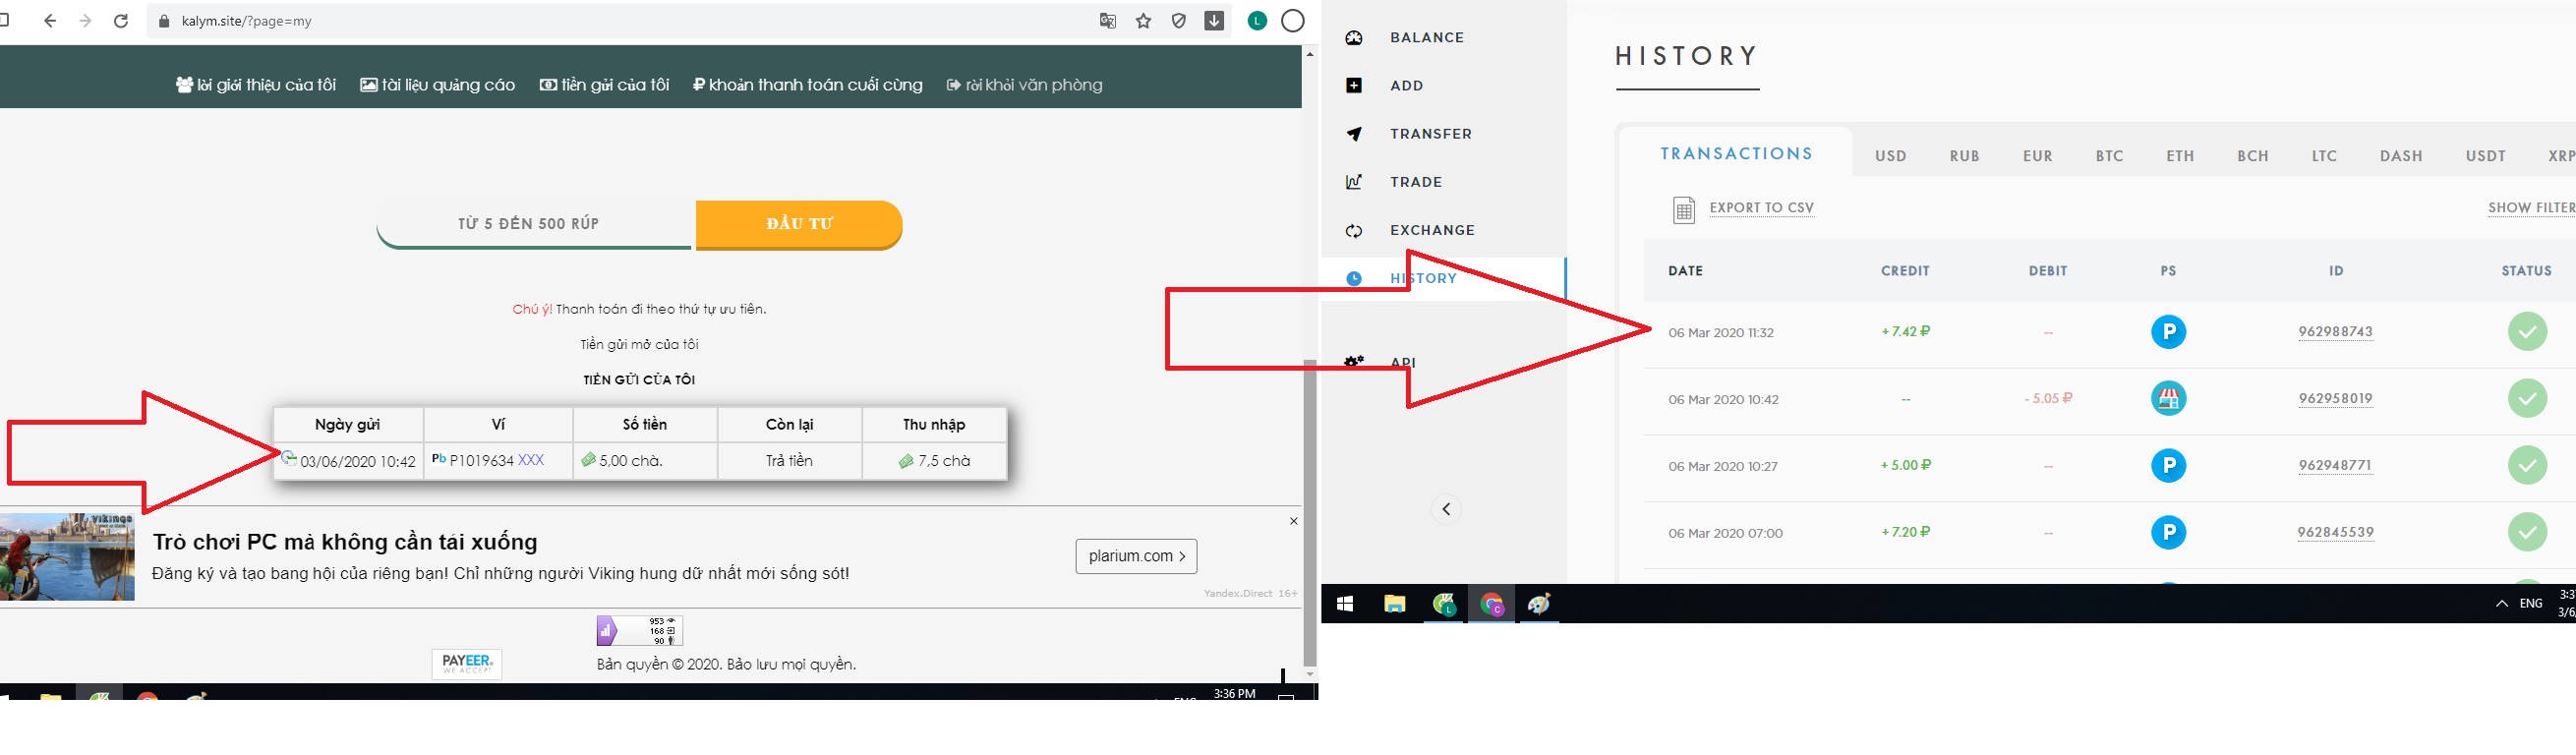Open 'tiền gửi của tôi' menu
The height and width of the screenshot is (755, 2576).
point(605,85)
